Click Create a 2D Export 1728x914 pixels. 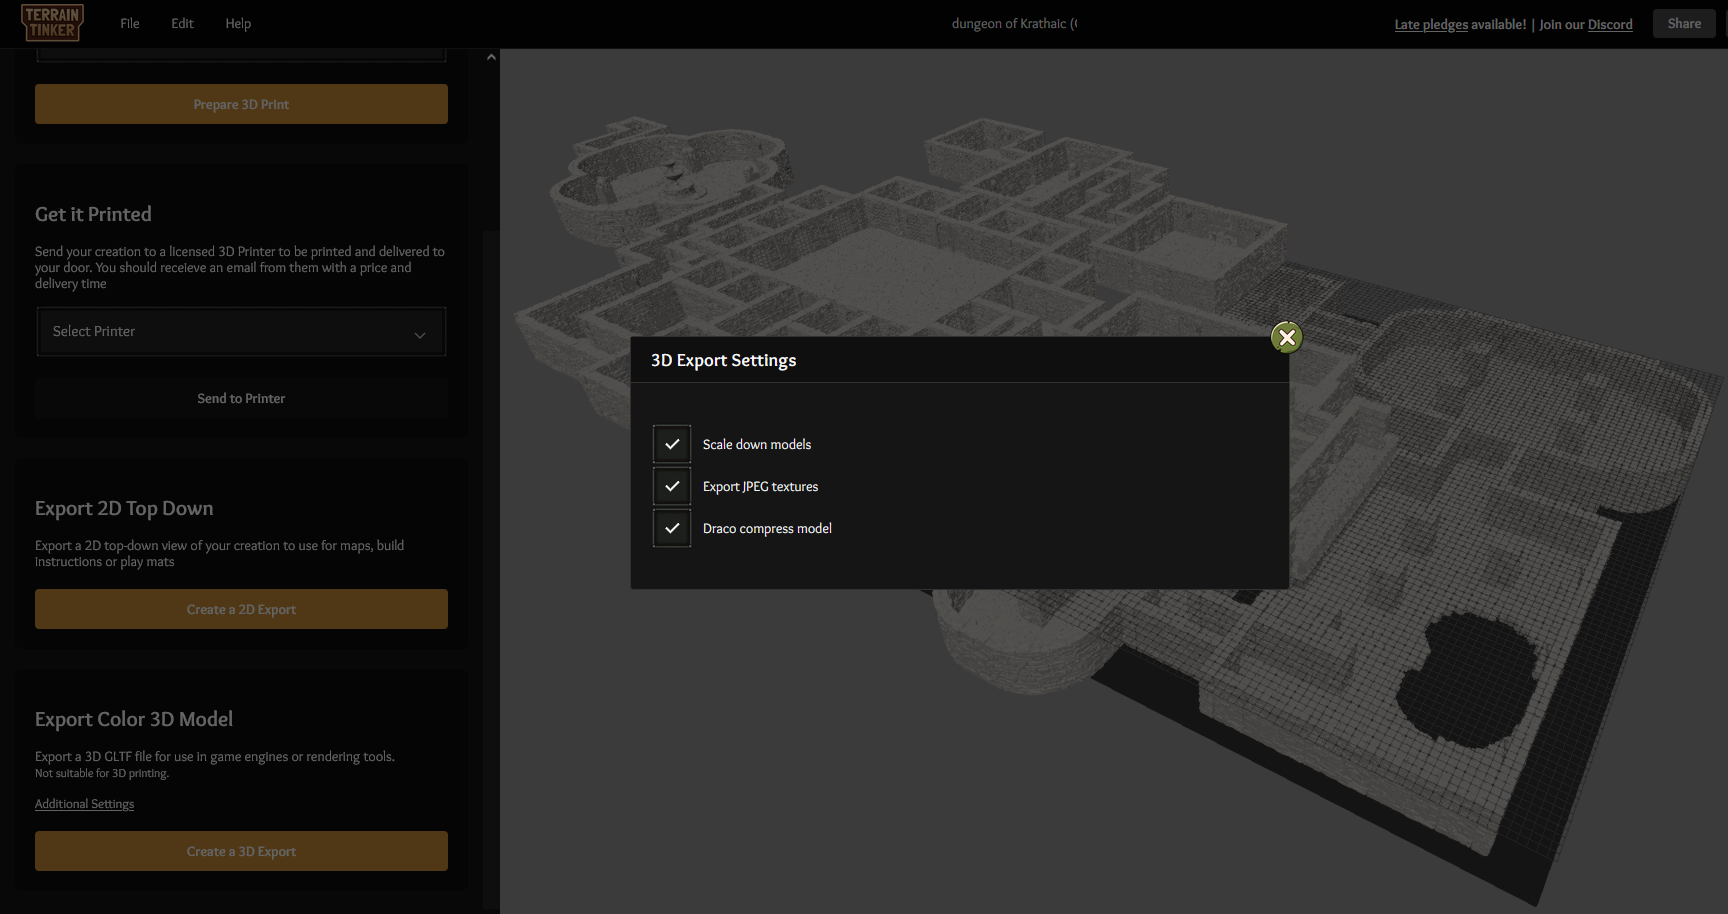[x=240, y=608]
